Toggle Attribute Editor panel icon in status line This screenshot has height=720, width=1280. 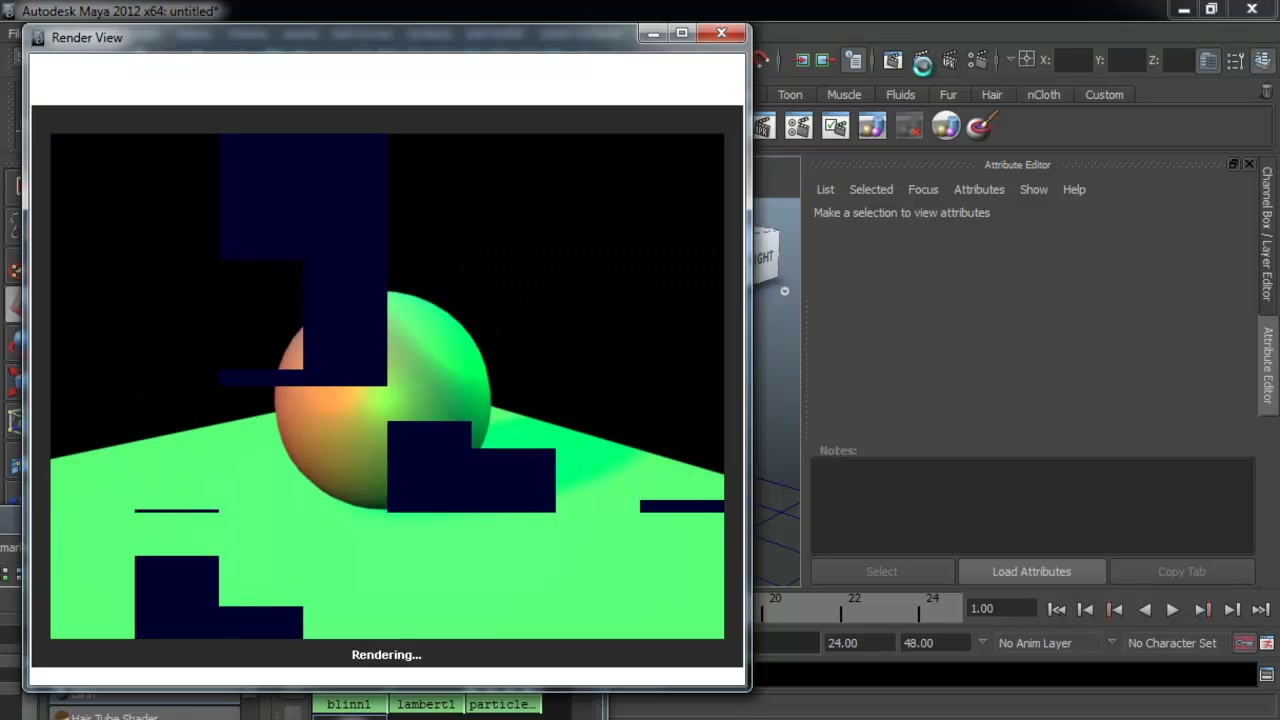[x=1208, y=61]
